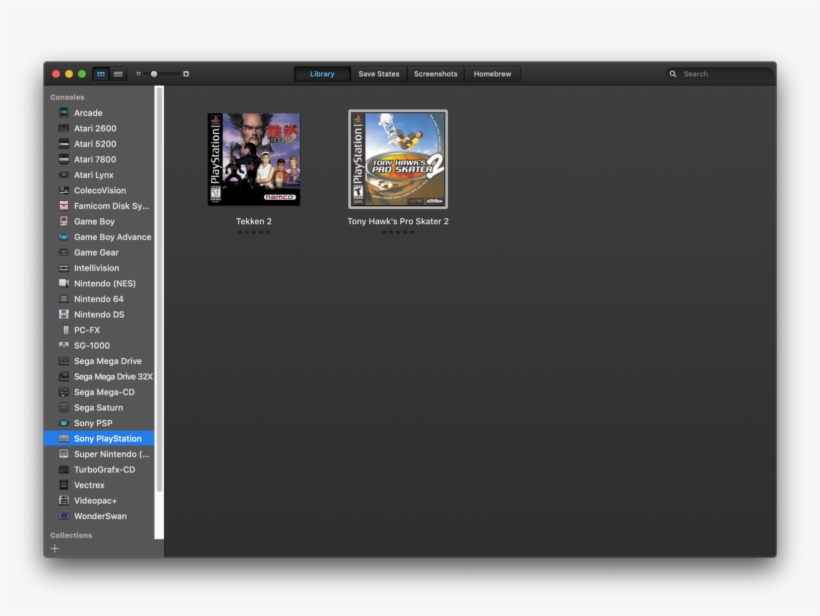Select the SG-1000 console icon

coord(64,345)
